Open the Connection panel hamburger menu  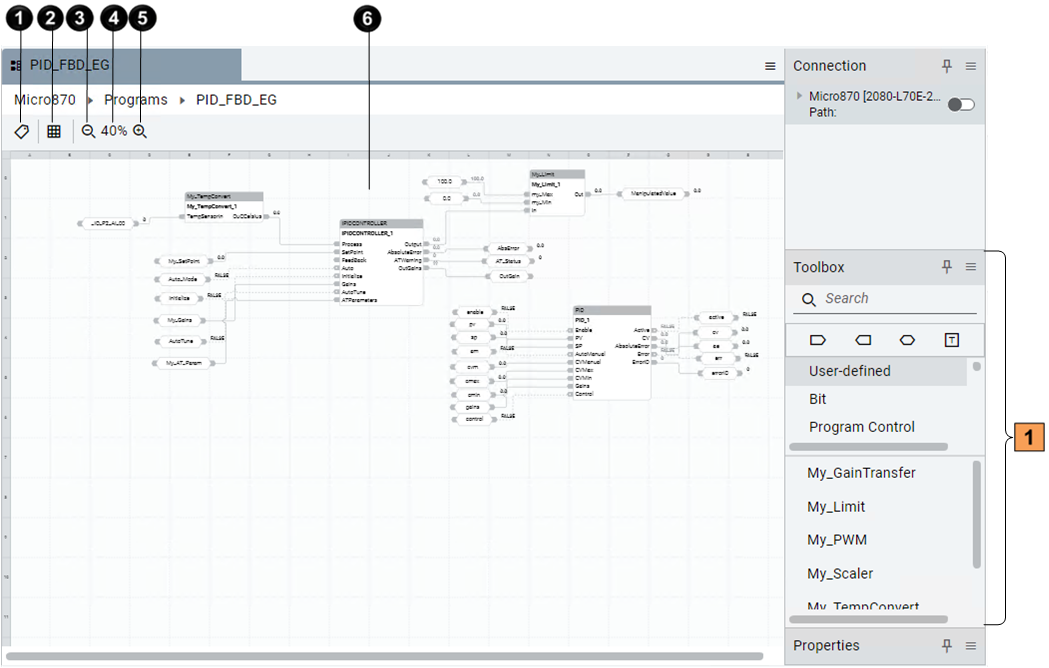coord(970,66)
